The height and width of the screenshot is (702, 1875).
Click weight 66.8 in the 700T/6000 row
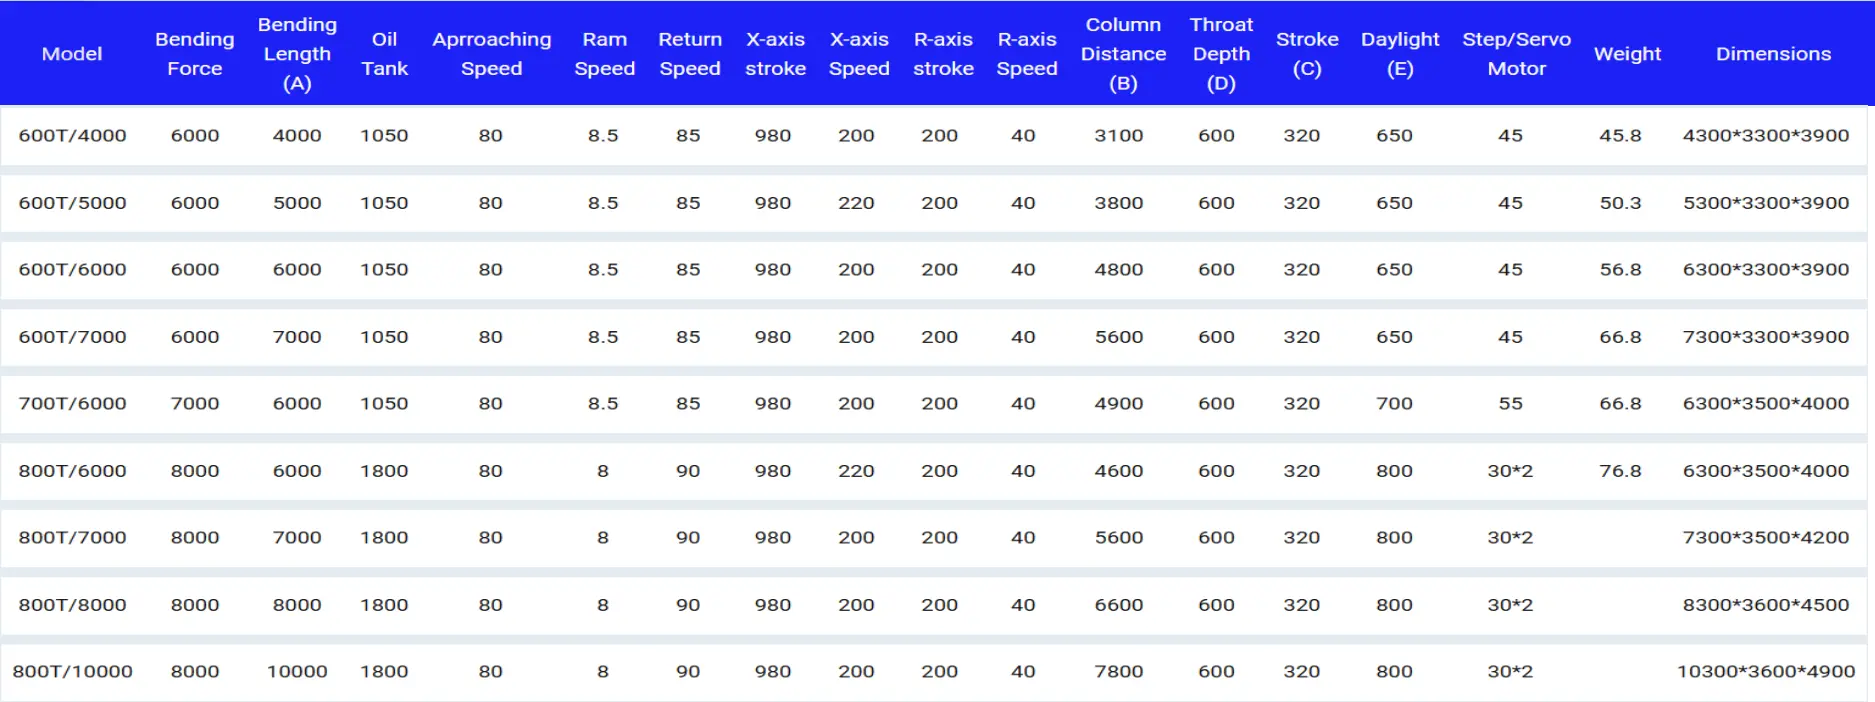click(x=1621, y=404)
